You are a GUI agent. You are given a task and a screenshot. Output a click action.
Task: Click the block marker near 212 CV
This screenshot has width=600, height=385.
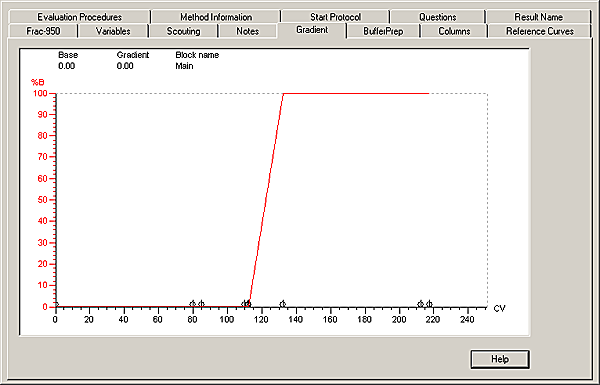pyautogui.click(x=420, y=304)
